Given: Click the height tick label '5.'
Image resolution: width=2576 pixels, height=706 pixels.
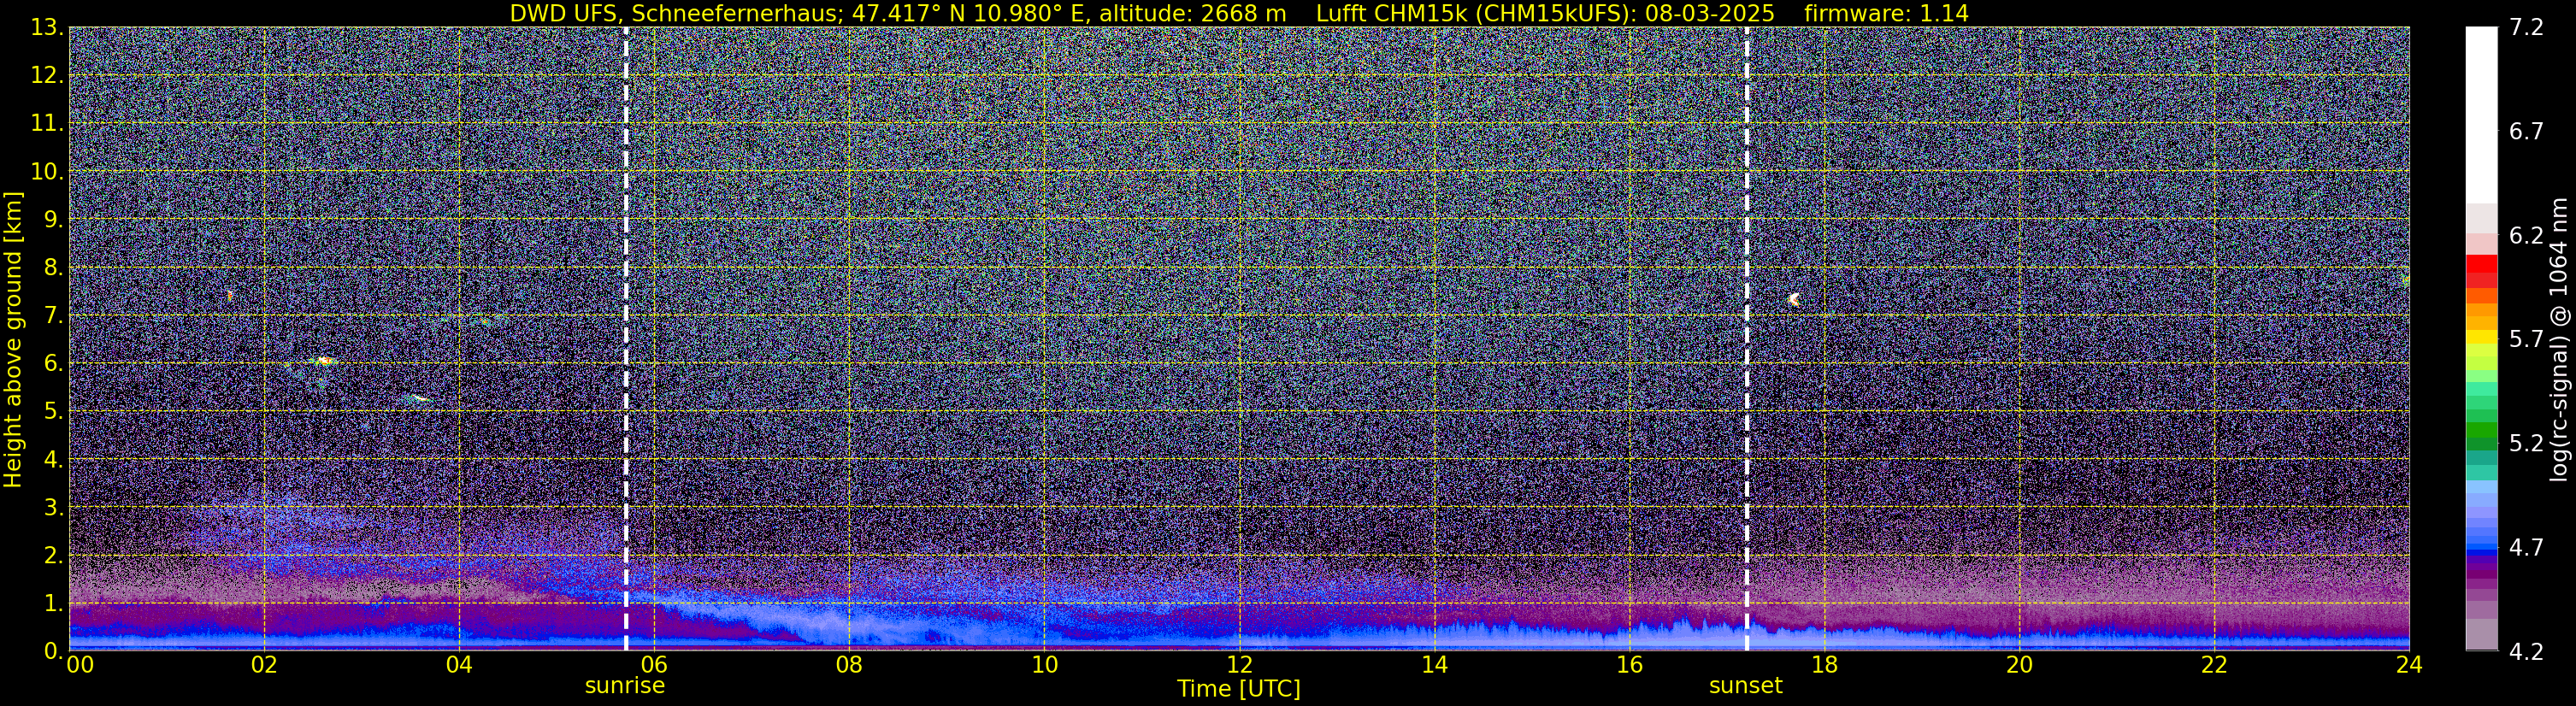Looking at the screenshot, I should pos(54,412).
